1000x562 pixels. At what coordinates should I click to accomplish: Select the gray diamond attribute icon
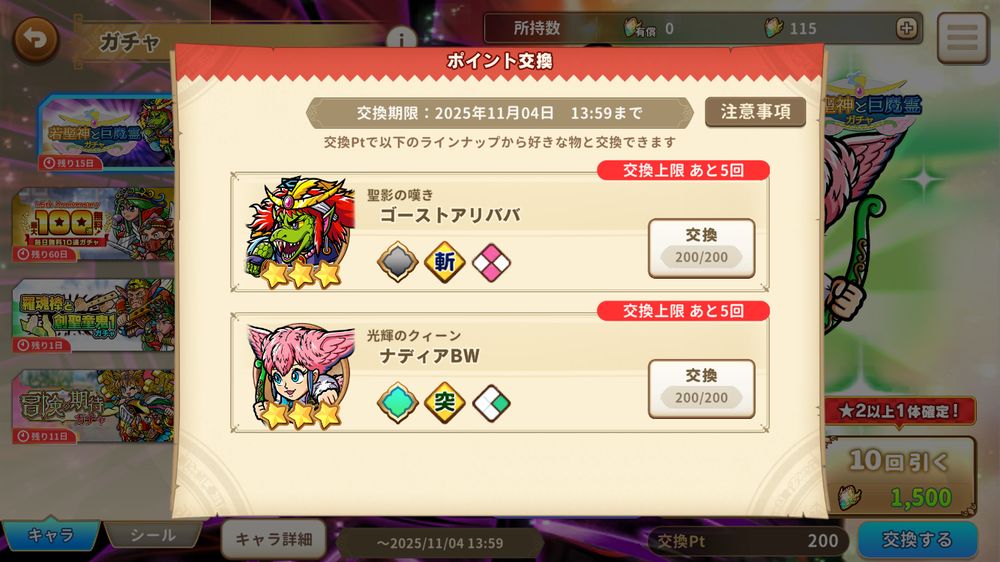click(x=397, y=262)
